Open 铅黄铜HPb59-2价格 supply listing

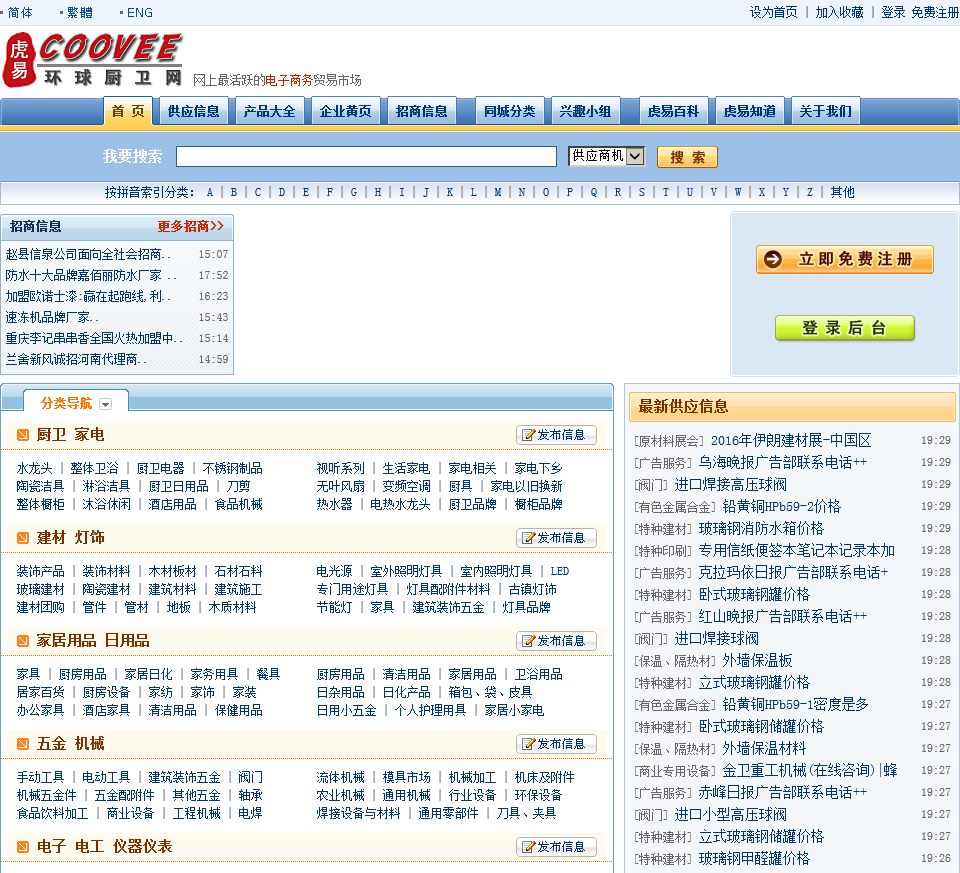tap(782, 506)
